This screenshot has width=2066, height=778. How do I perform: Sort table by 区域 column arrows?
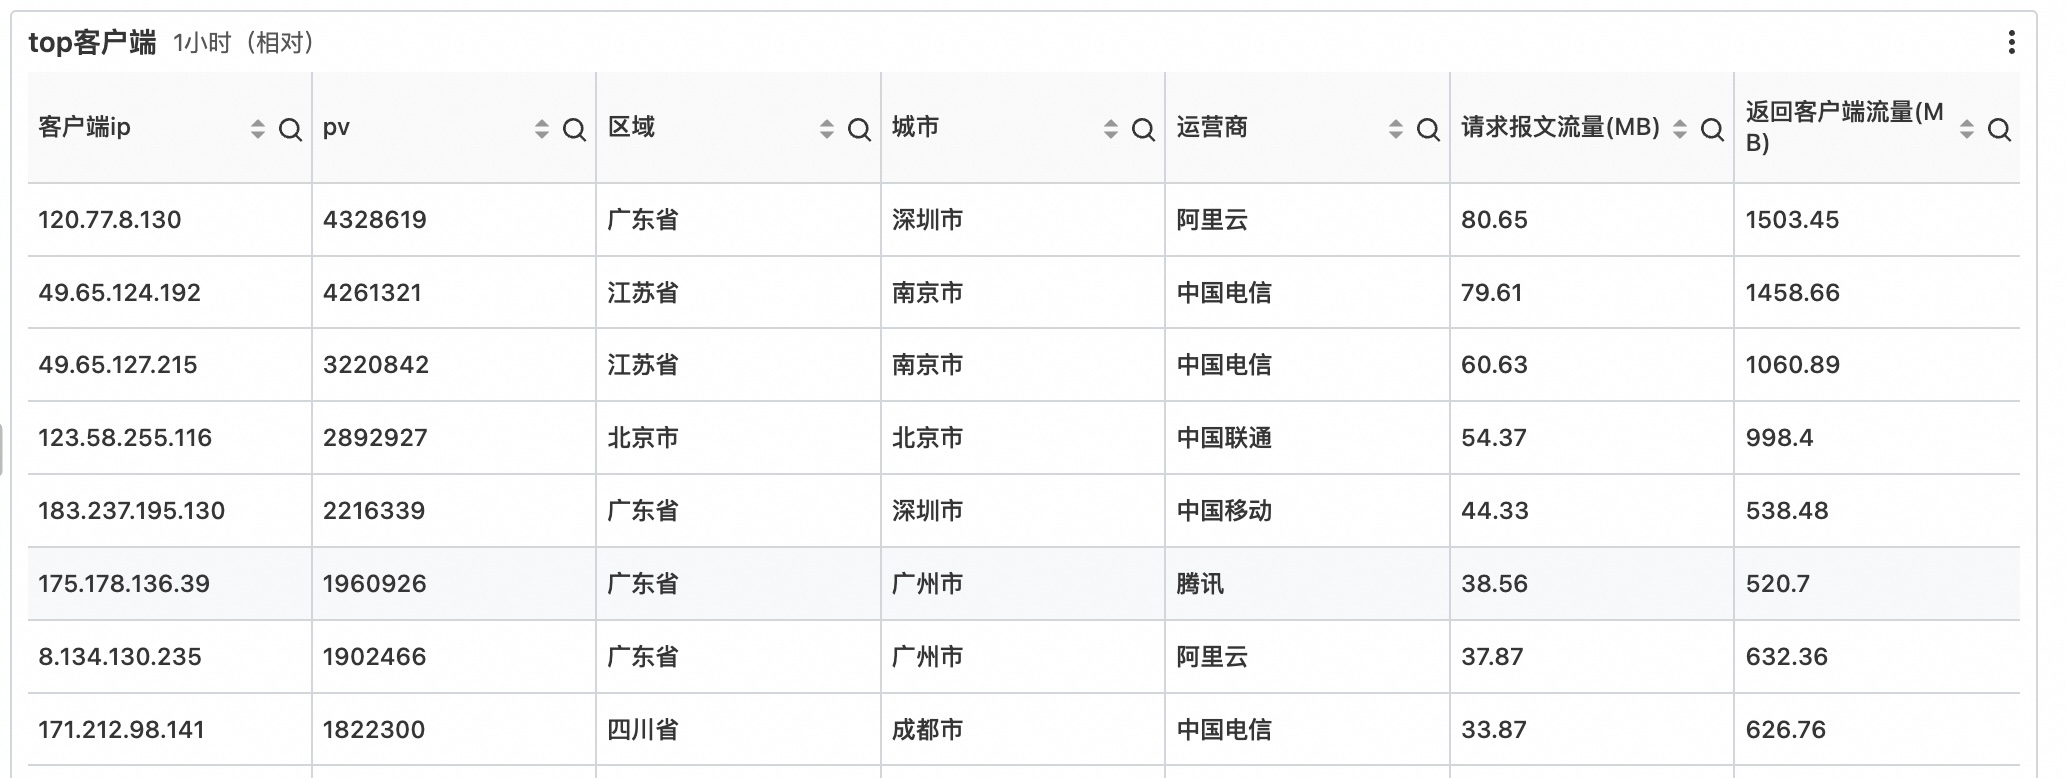pos(827,129)
